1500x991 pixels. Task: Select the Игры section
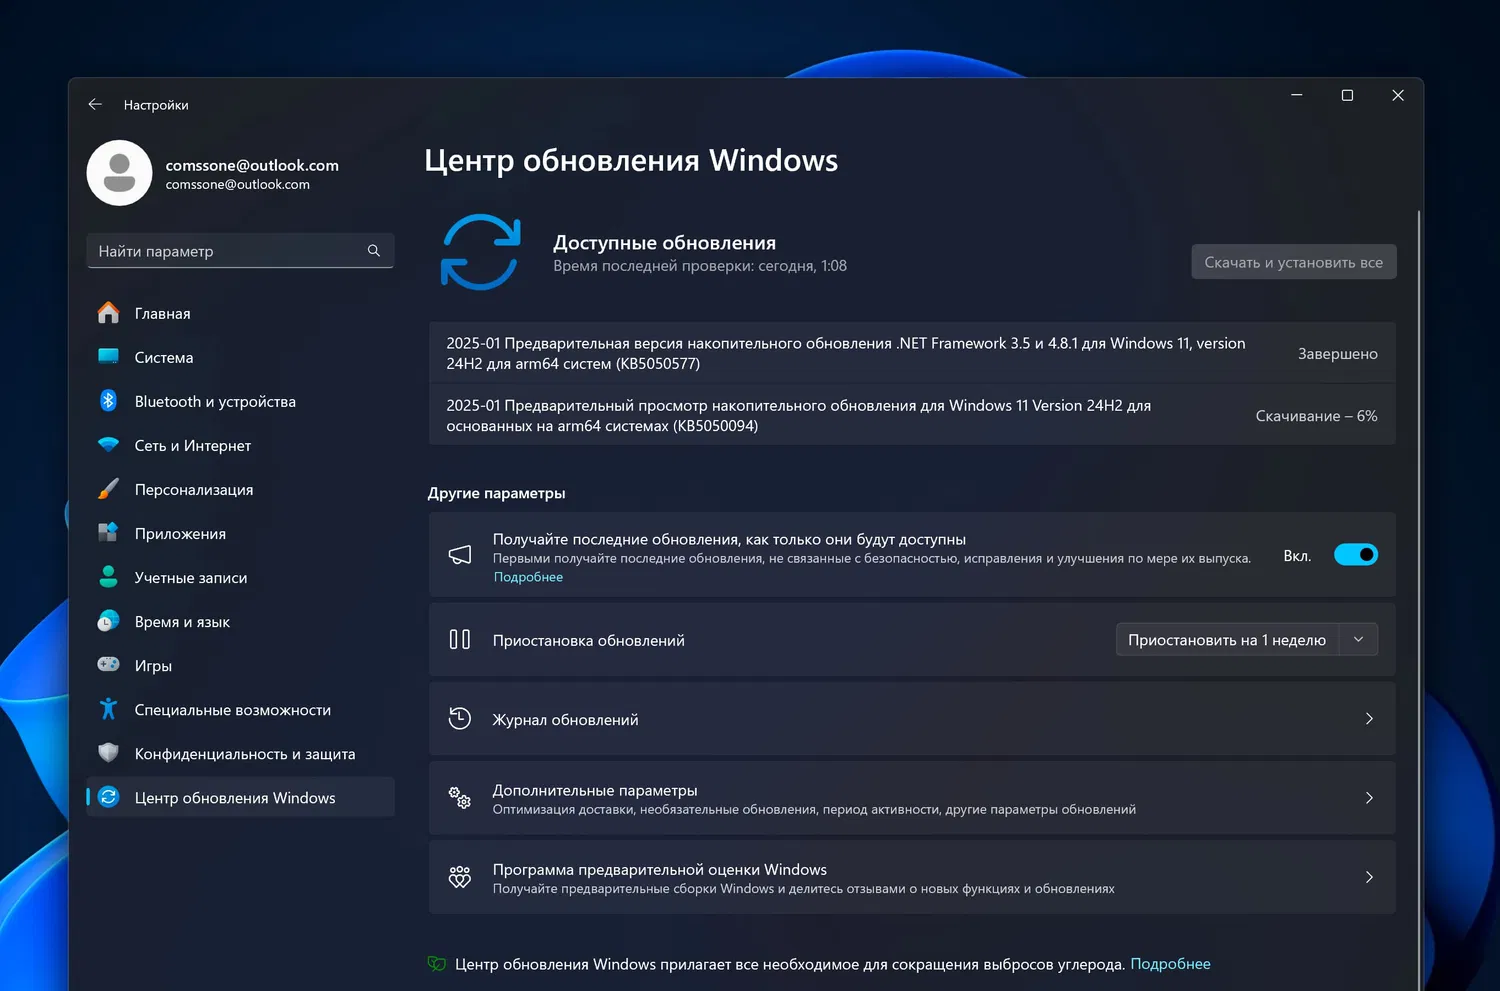coord(240,665)
